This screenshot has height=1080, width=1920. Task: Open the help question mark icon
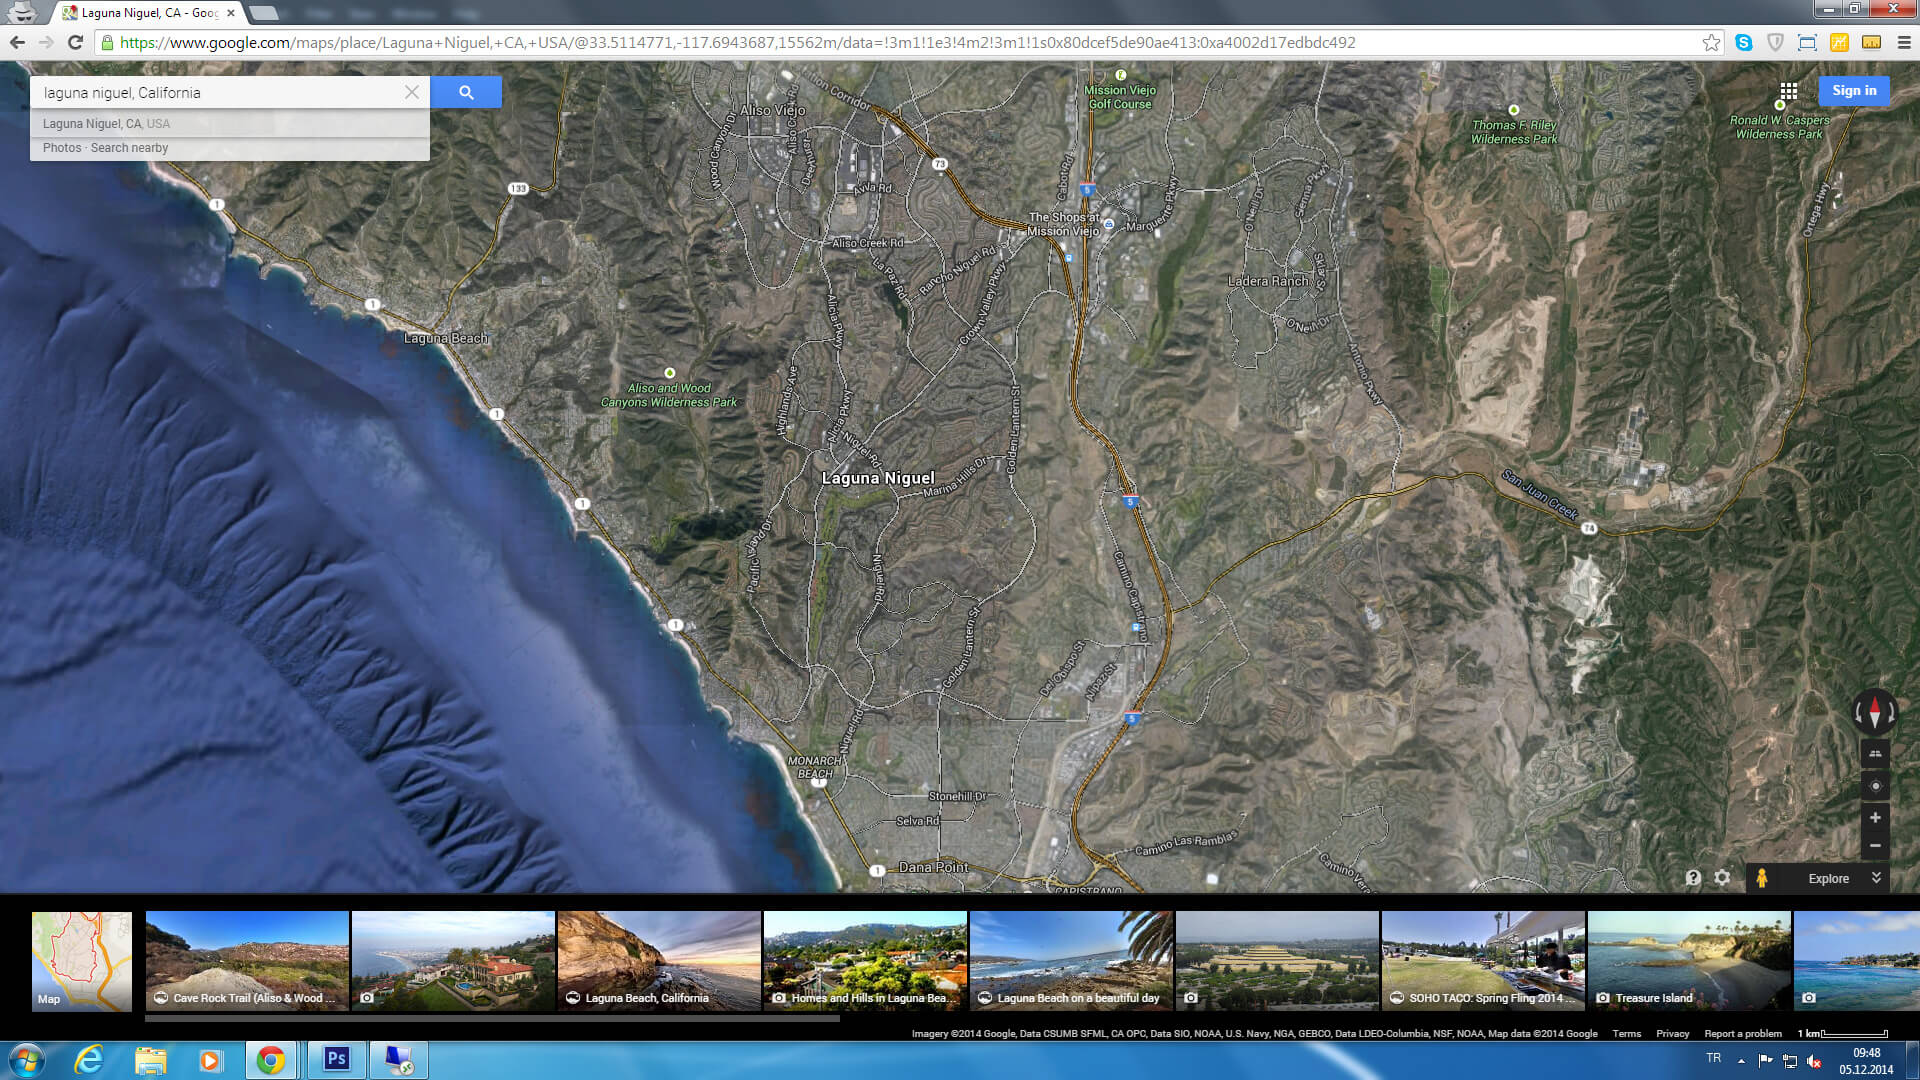[x=1693, y=878]
